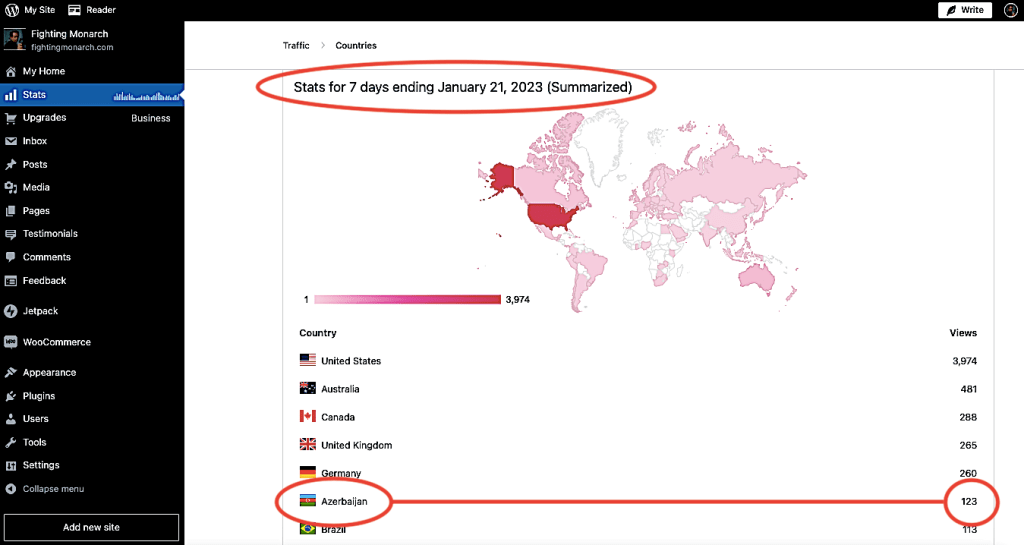Open WooCommerce from sidebar
Viewport: 1024px width, 545px height.
tap(56, 342)
